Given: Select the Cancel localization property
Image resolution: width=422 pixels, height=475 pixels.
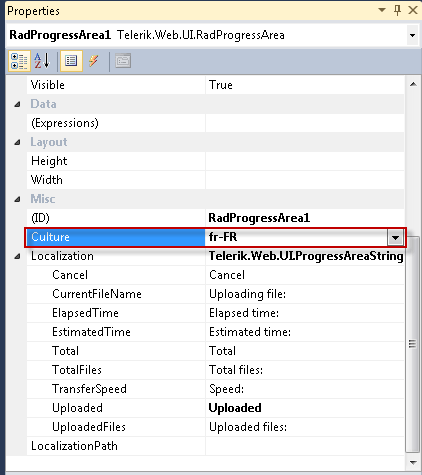Looking at the screenshot, I should [70, 275].
